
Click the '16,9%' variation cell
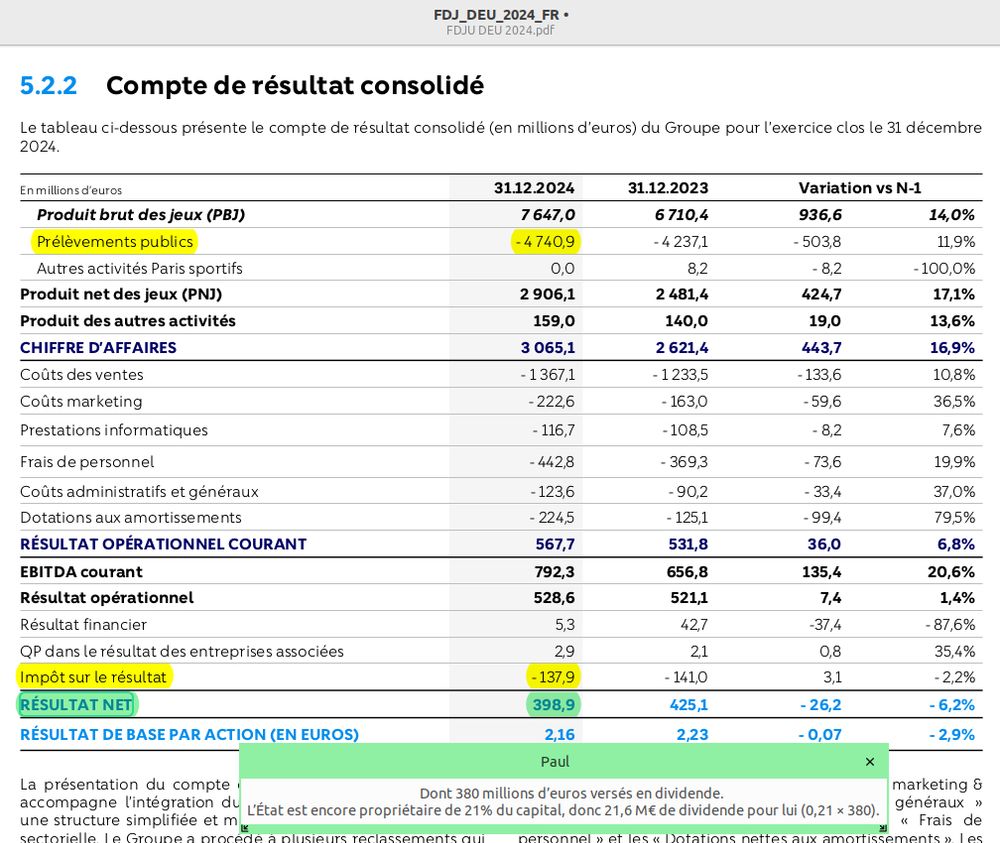952,348
